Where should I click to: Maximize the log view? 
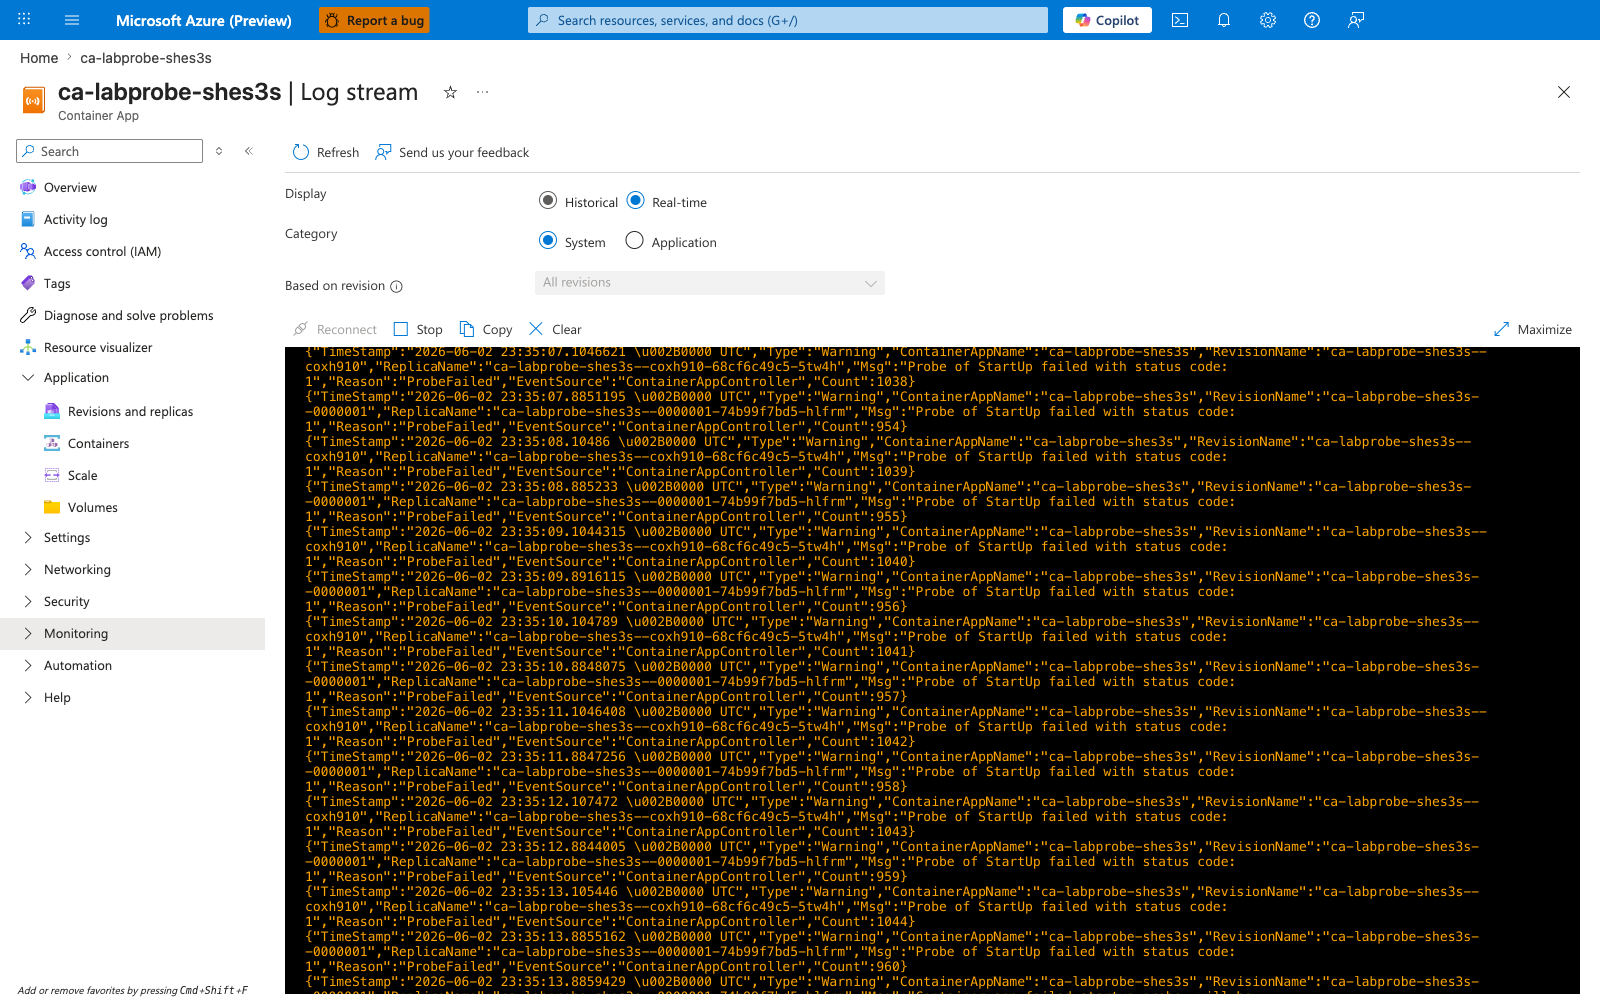pyautogui.click(x=1533, y=329)
